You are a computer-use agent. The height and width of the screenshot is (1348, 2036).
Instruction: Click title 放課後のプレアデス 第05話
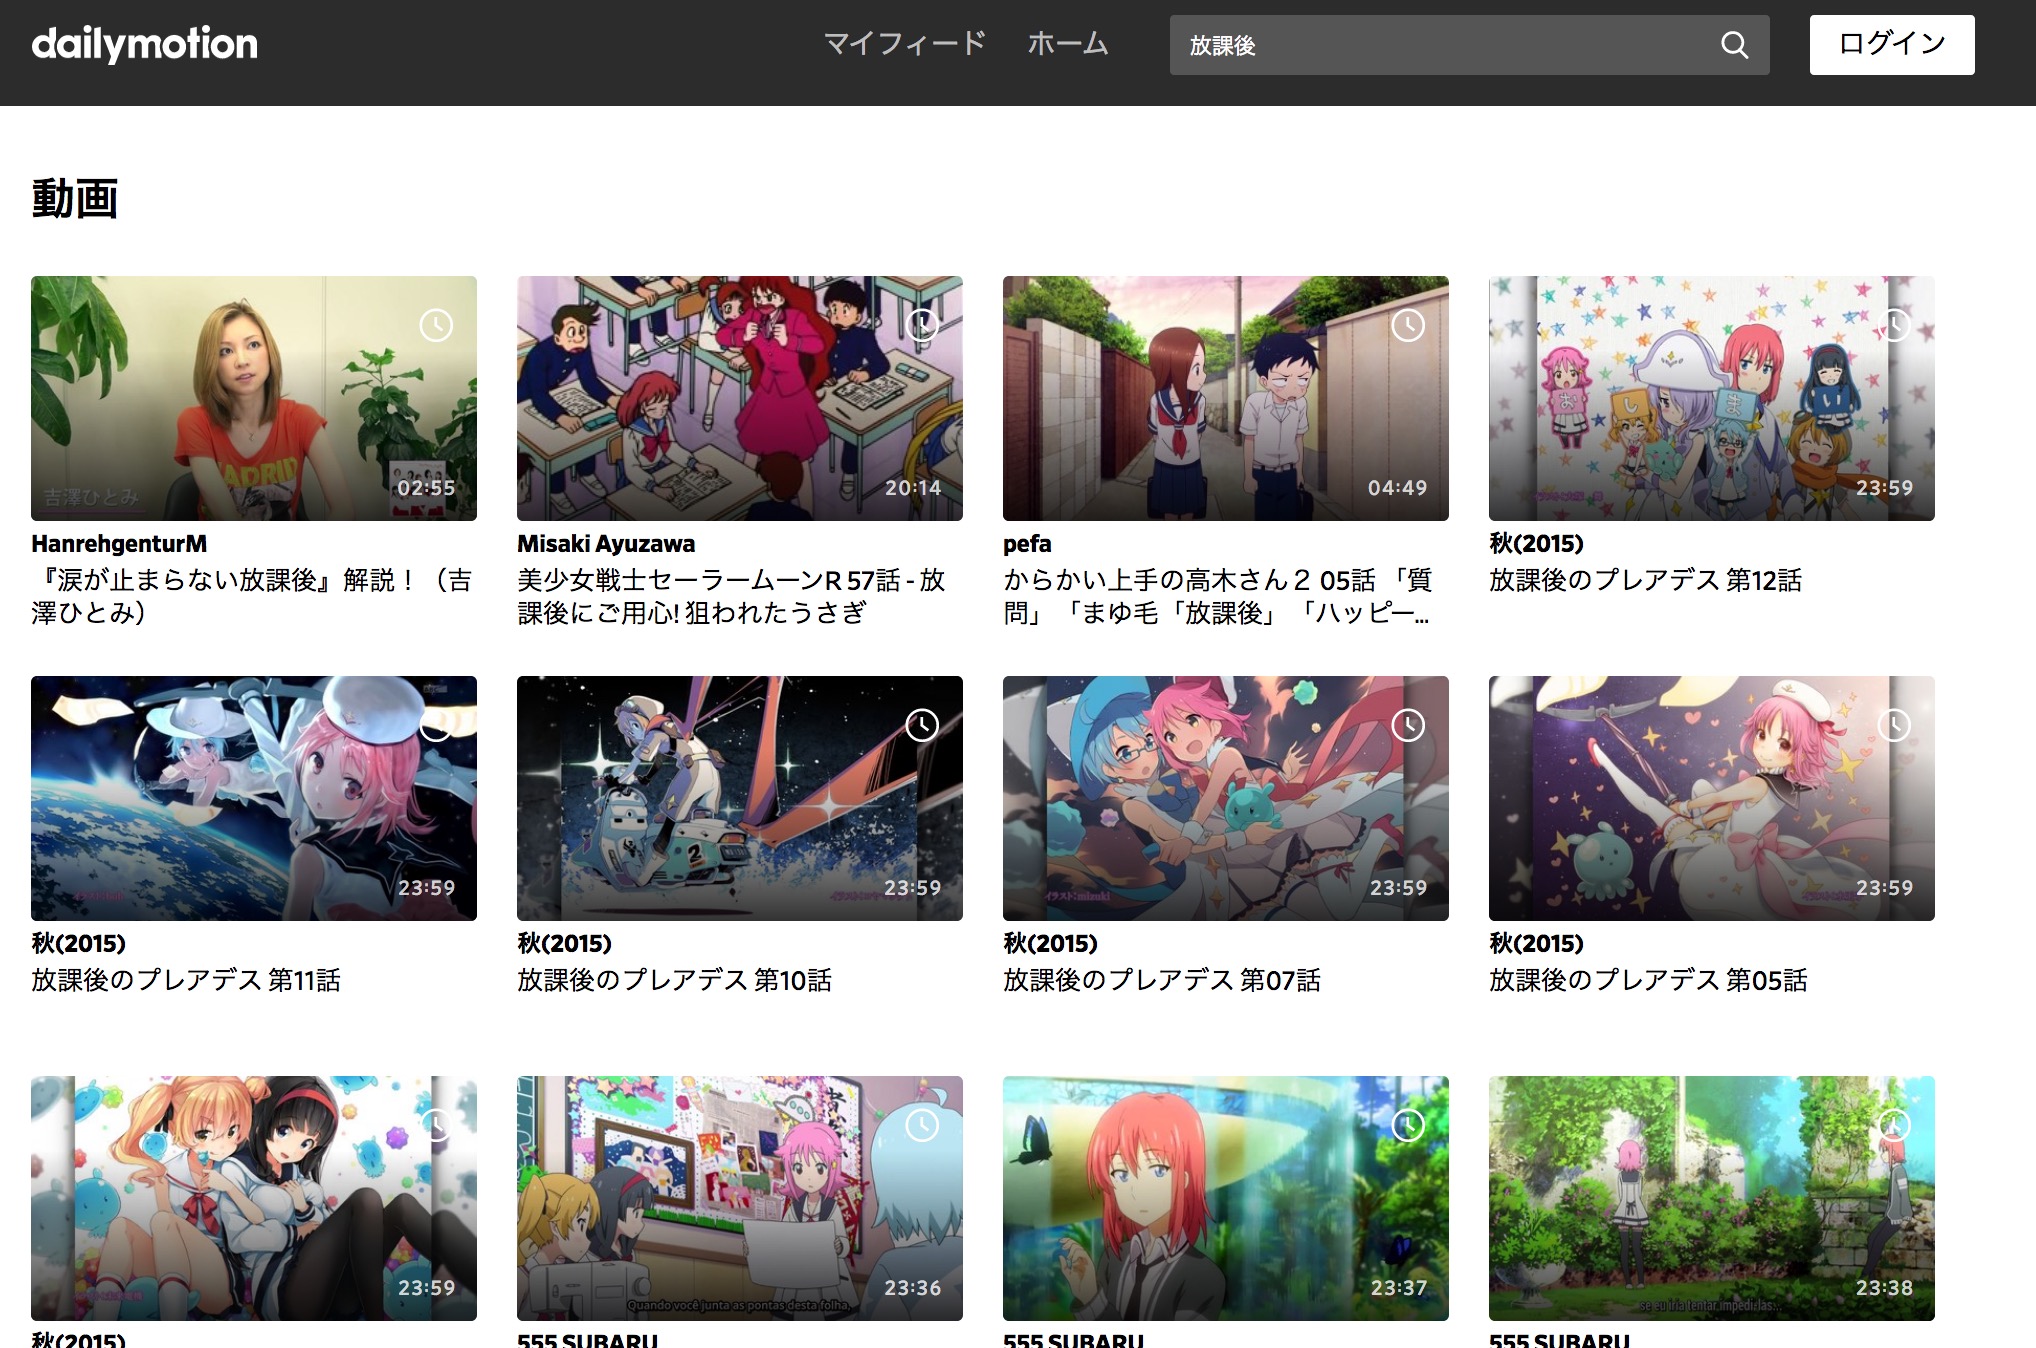coord(1648,980)
